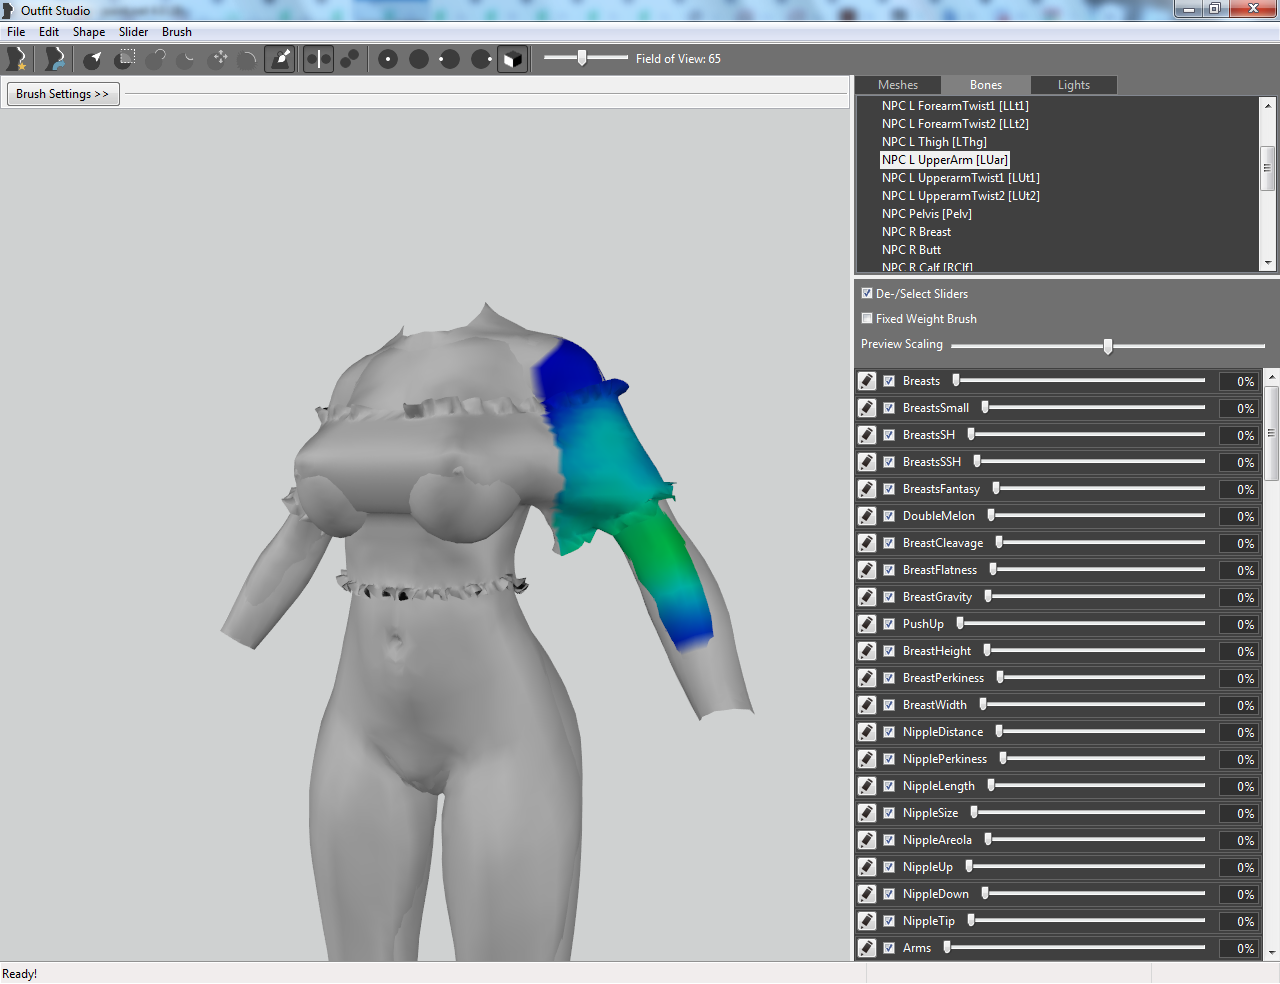Select bone NPC L Thigh [LThg]
This screenshot has height=984, width=1280.
click(x=934, y=142)
